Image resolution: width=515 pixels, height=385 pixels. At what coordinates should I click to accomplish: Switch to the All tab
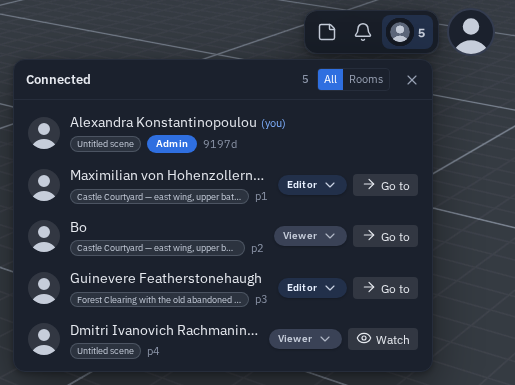[x=330, y=79]
